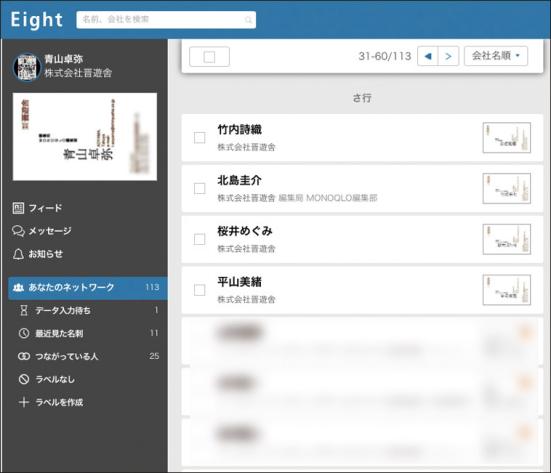The height and width of the screenshot is (473, 551).
Task: Go to previous page with left arrow
Action: pyautogui.click(x=428, y=56)
